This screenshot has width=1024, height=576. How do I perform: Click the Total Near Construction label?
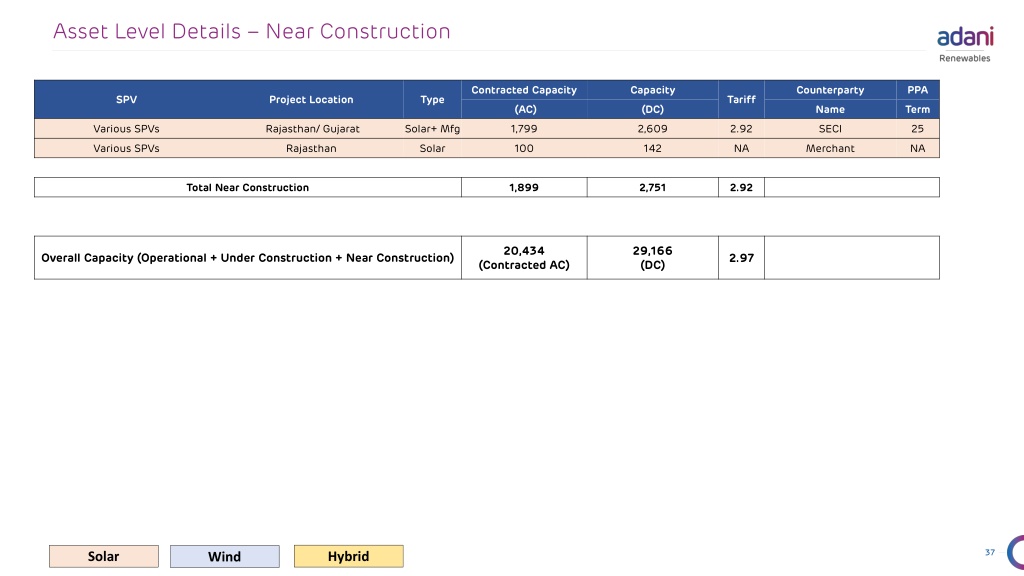coord(248,187)
